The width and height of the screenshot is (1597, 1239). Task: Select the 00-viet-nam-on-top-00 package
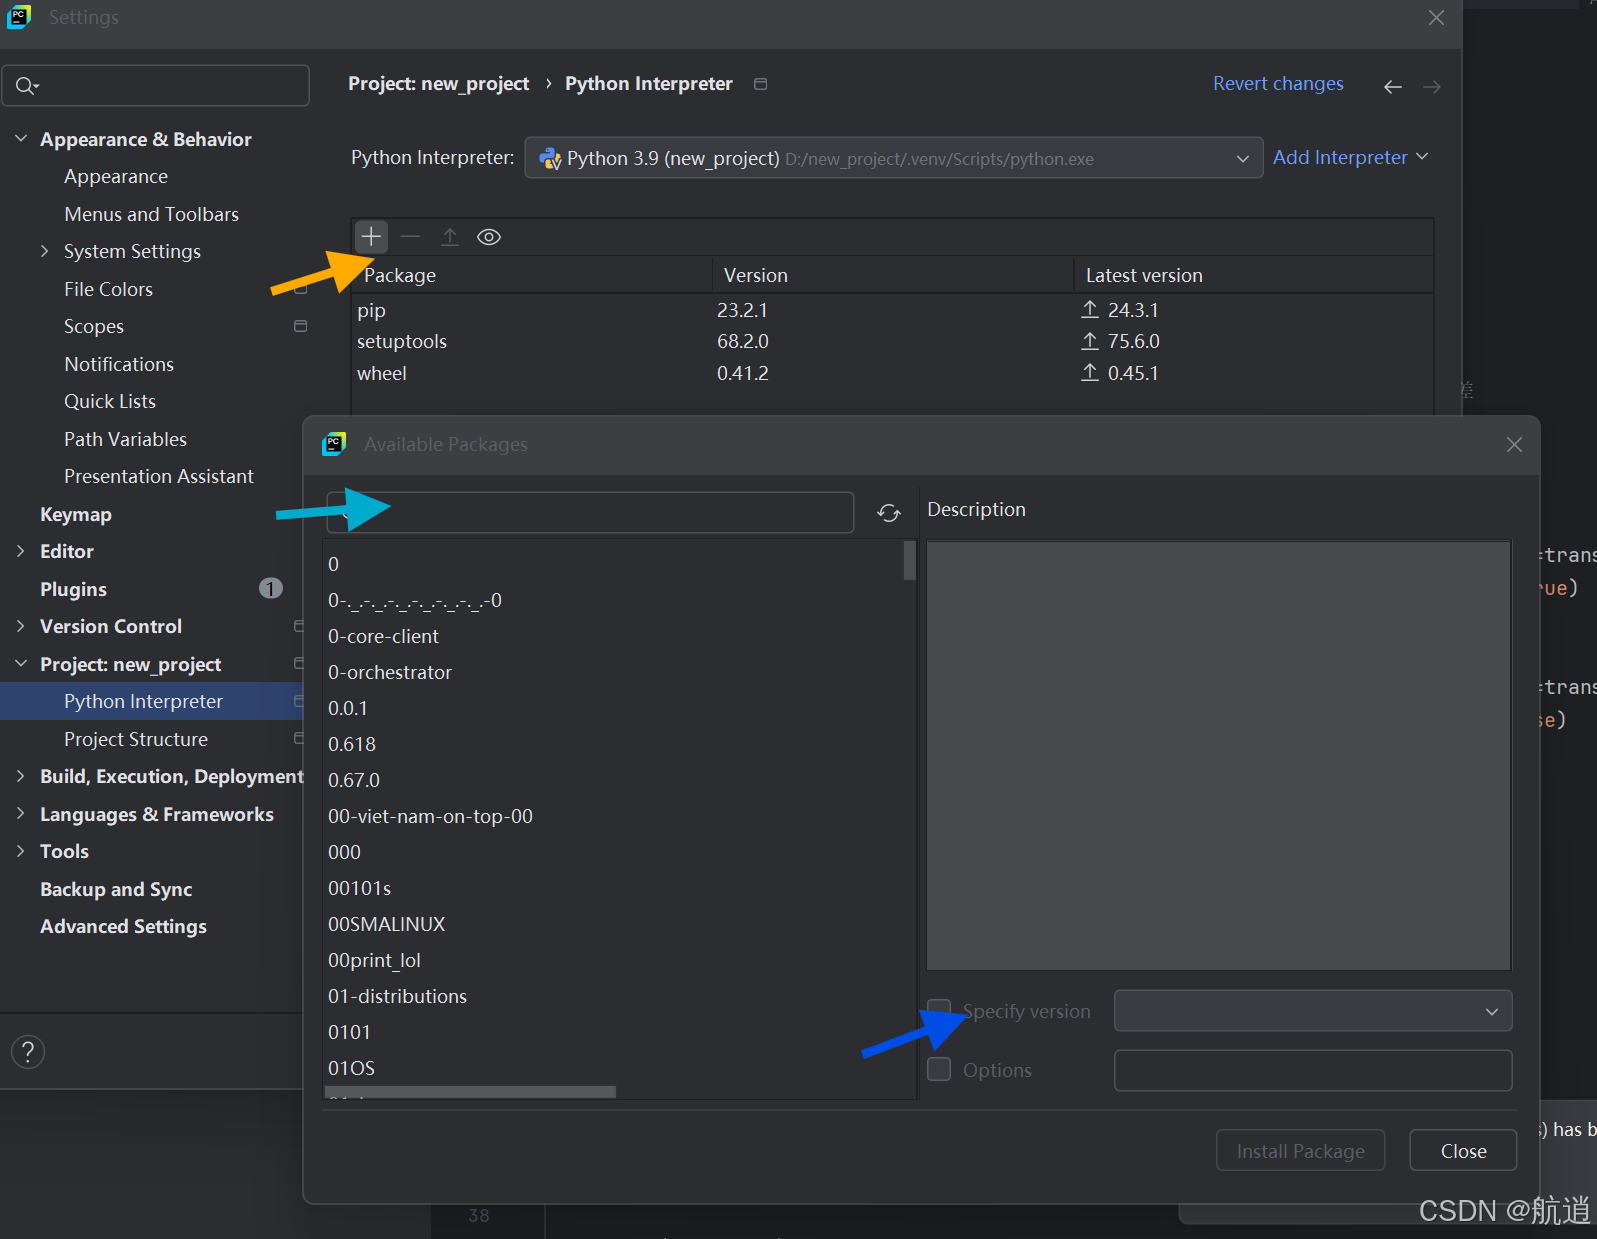(431, 816)
